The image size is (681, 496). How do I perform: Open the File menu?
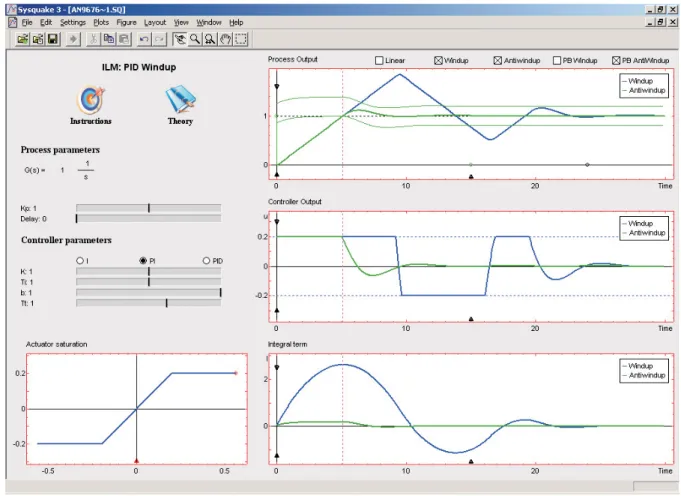coord(27,23)
